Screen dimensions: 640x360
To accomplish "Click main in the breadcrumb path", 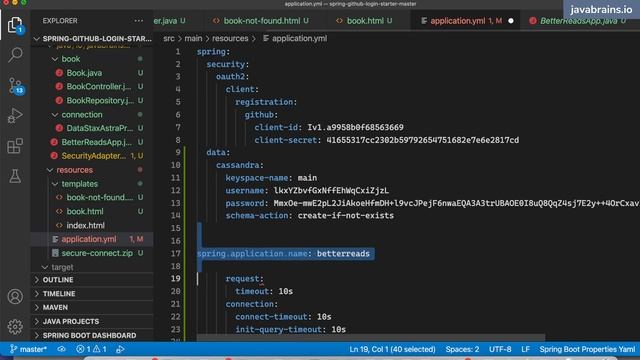I will [193, 38].
